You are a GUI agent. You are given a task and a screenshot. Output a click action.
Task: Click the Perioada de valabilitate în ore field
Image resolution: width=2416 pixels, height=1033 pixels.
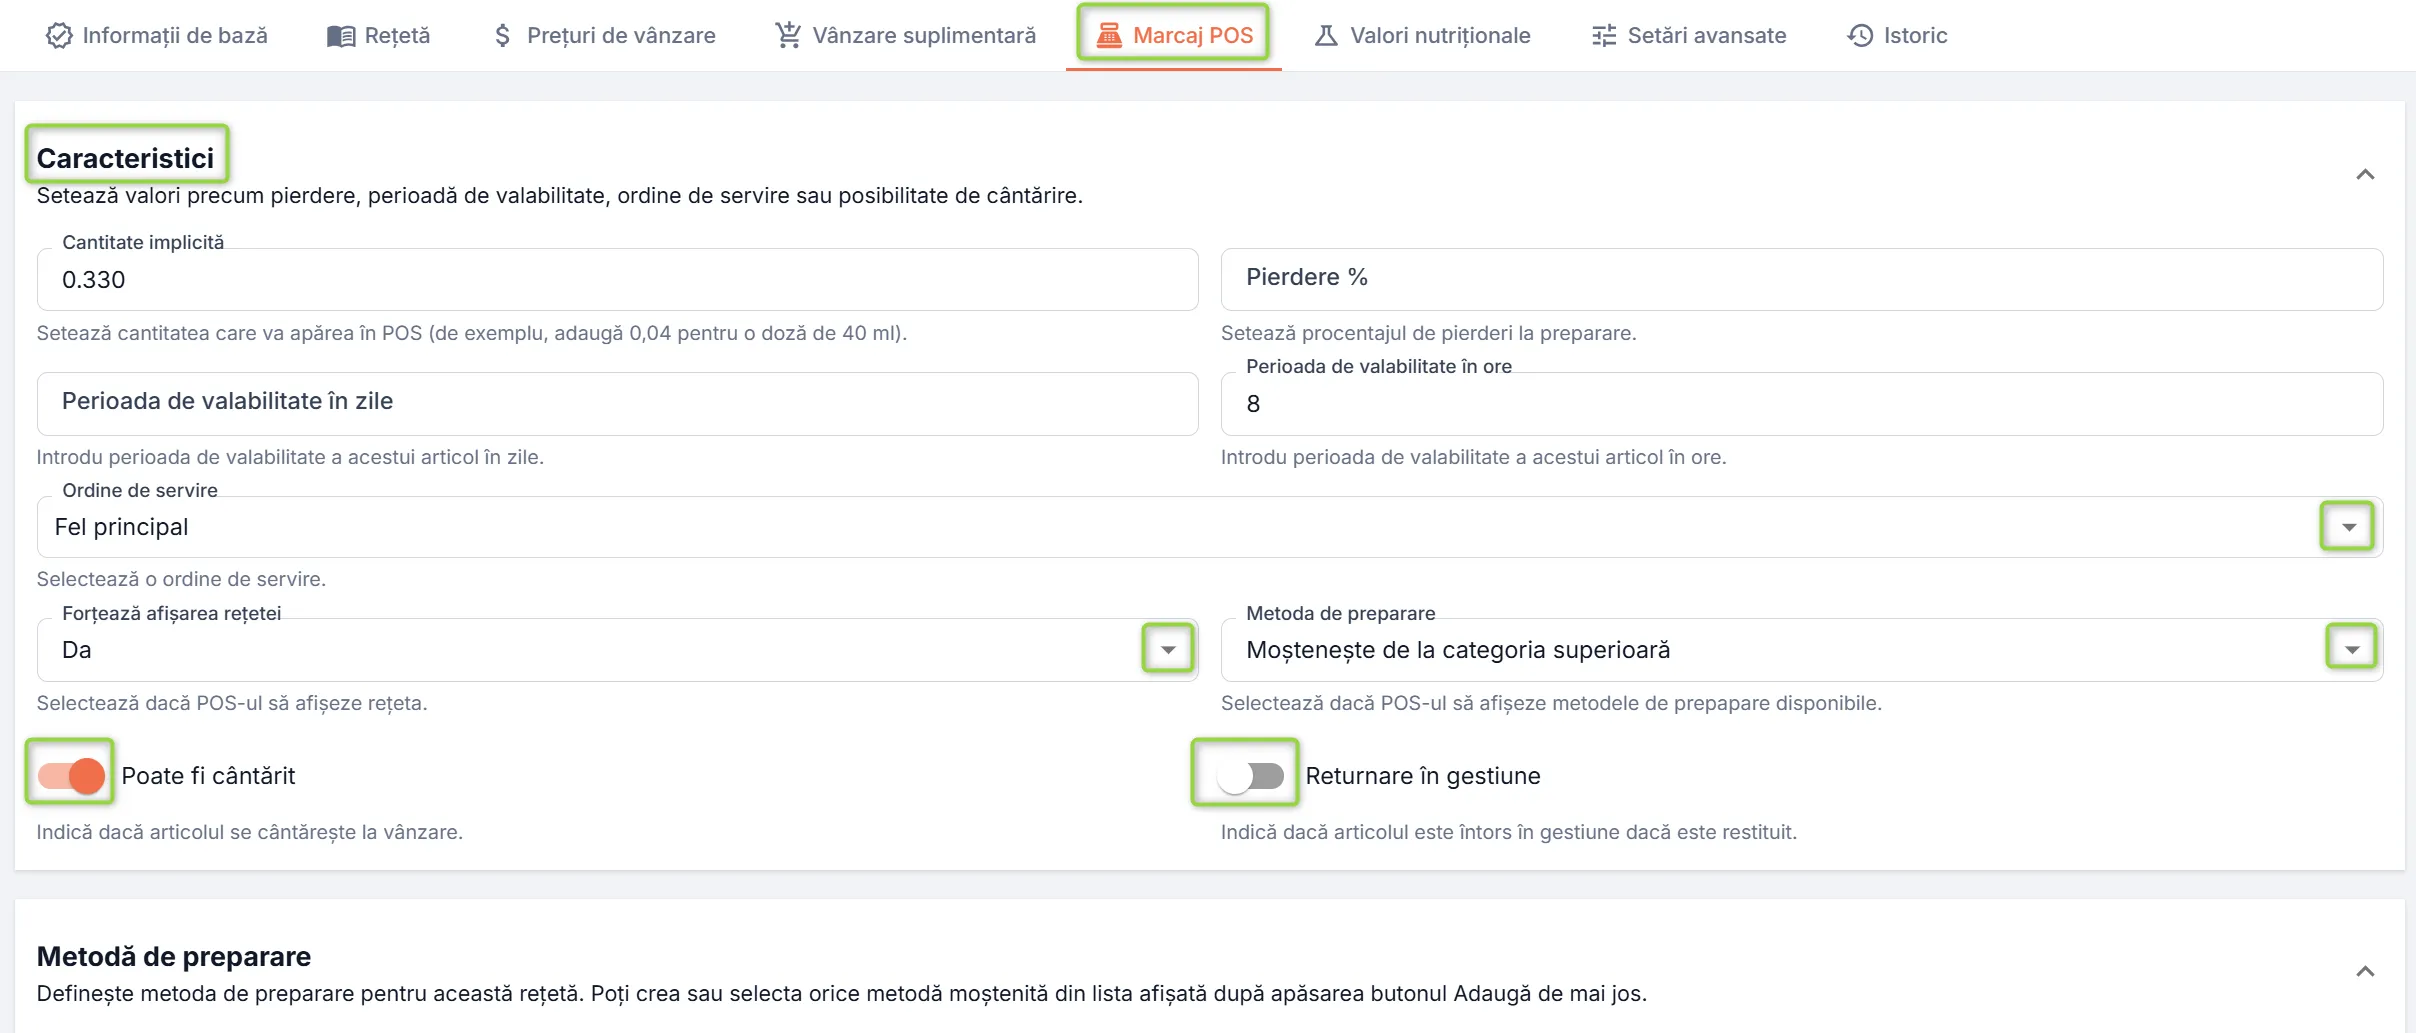(1801, 404)
